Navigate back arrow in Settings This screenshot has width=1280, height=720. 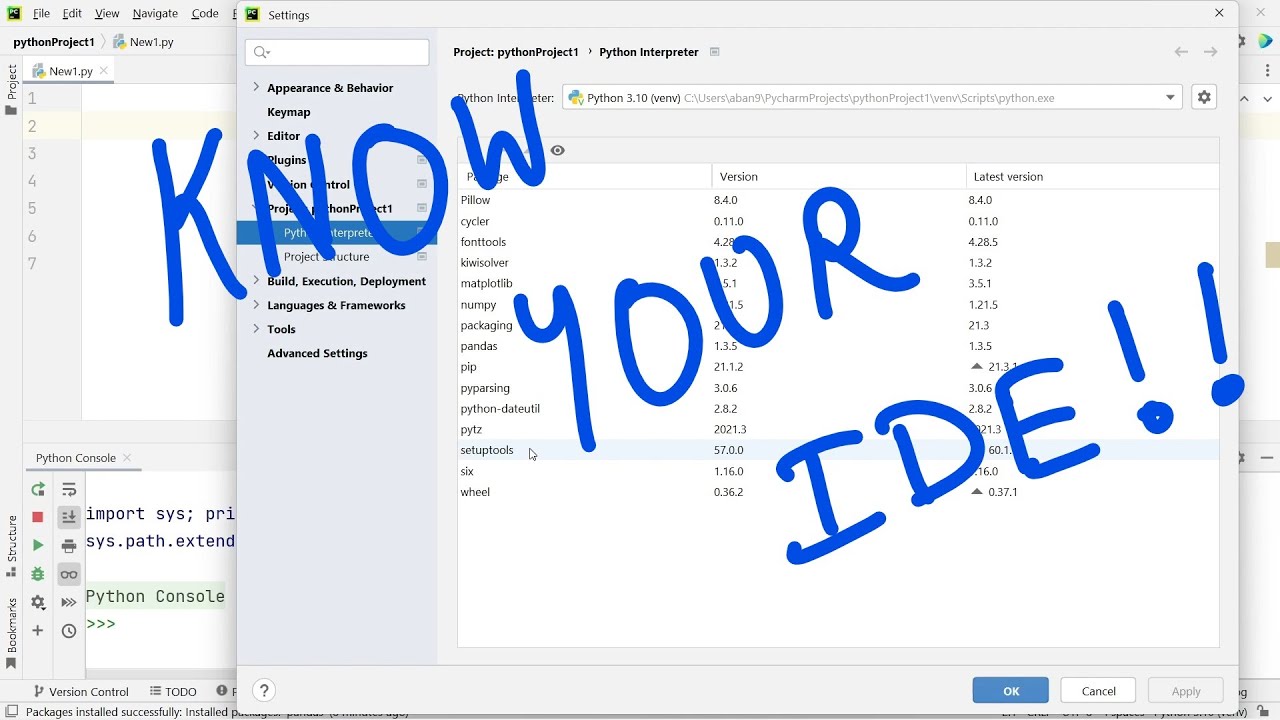(1181, 52)
